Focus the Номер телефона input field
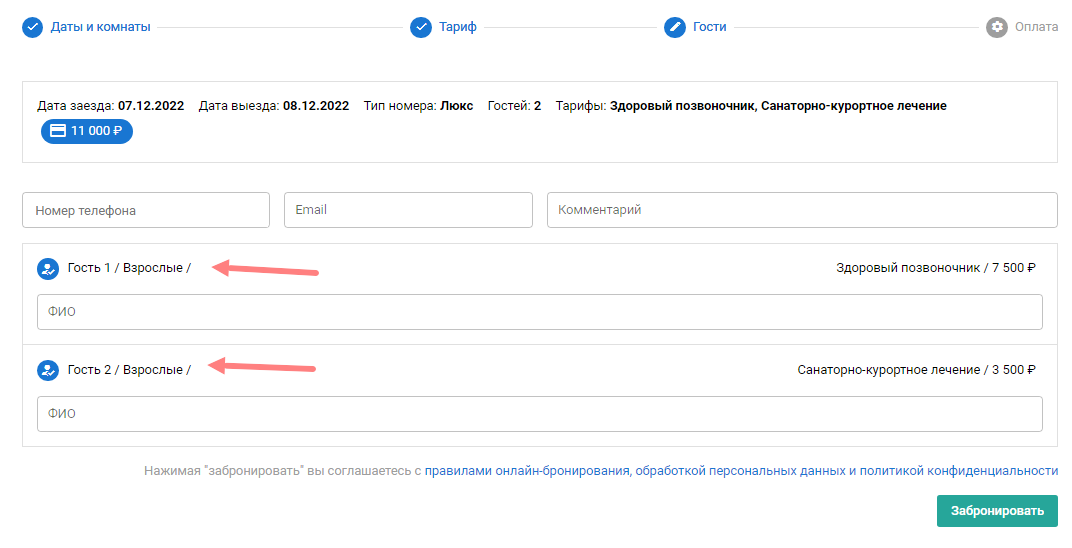 [x=146, y=211]
